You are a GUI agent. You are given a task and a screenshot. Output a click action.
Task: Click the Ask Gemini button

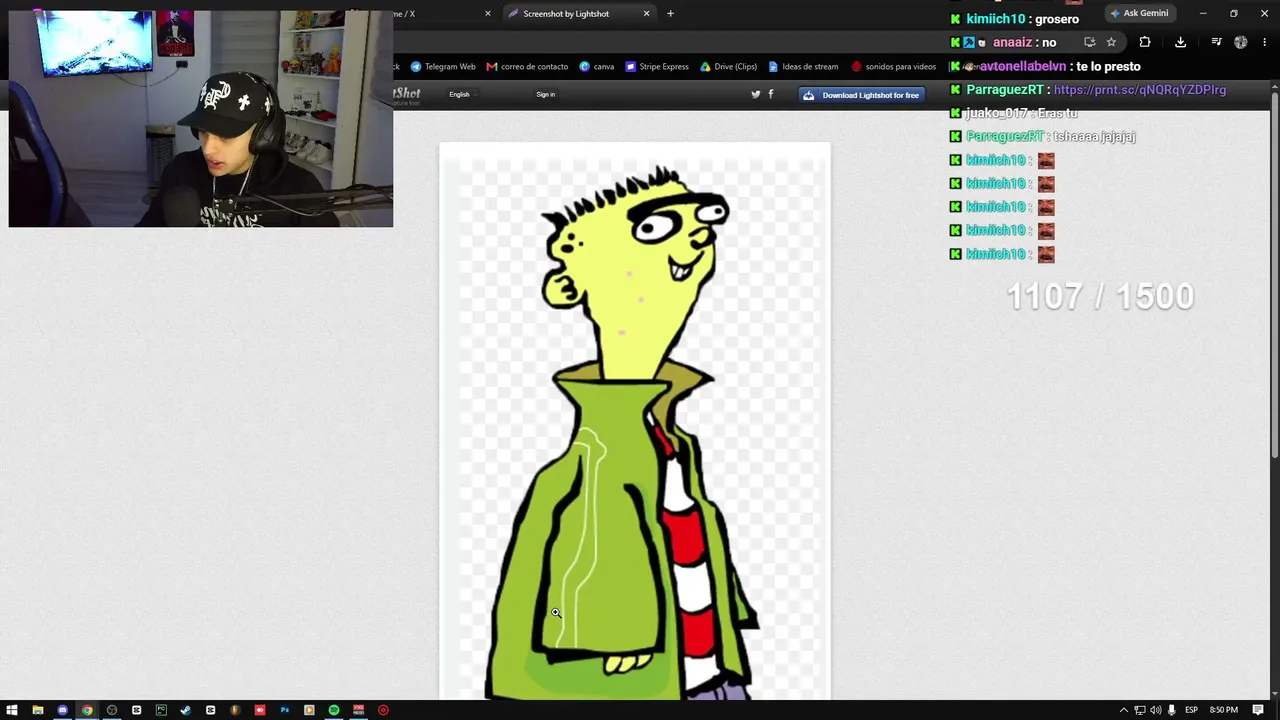point(1139,13)
